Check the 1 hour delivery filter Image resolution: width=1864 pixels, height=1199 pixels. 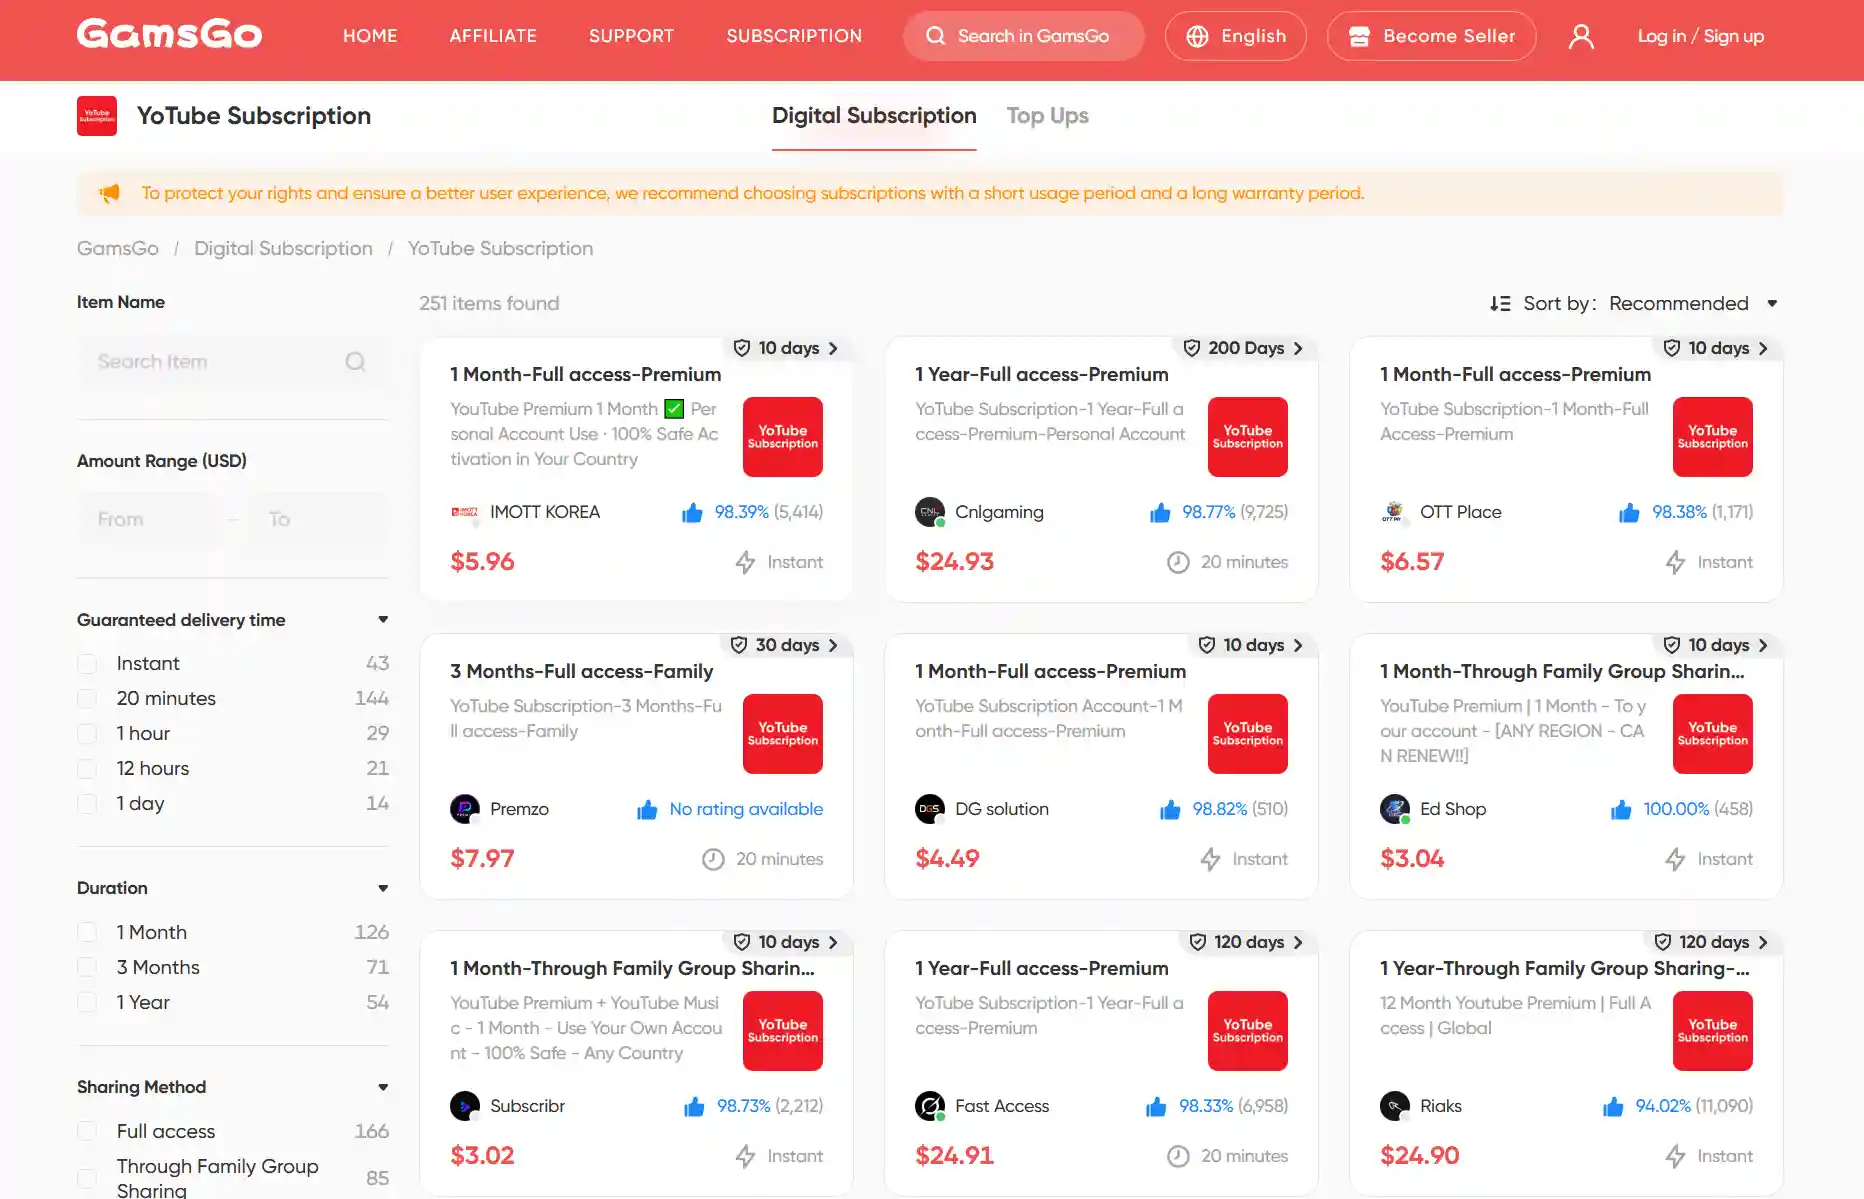pos(88,734)
